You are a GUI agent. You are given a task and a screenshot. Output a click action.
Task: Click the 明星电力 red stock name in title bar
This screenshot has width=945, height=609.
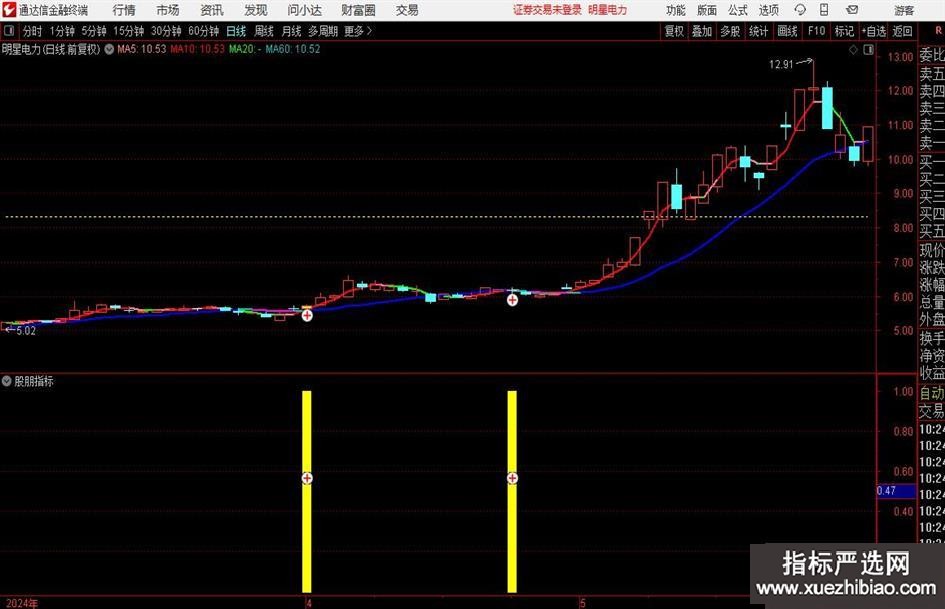coord(607,10)
